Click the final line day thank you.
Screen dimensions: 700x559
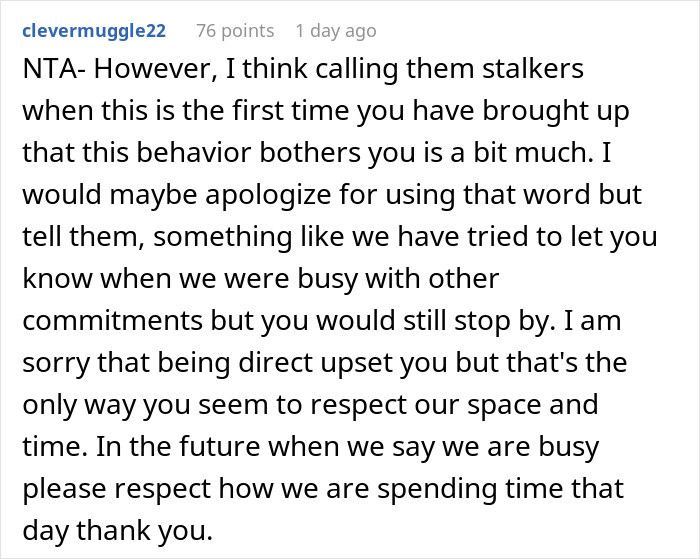point(117,531)
